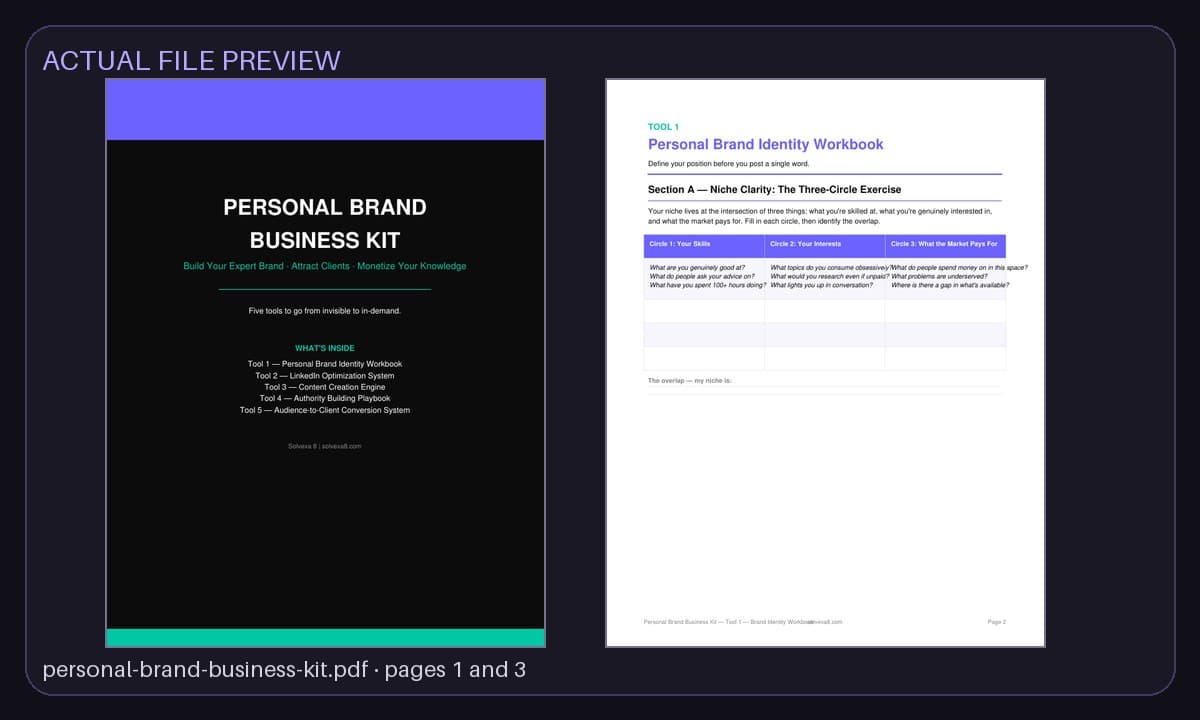Click the 'ACTUAL FILE PREVIEW' heading
The width and height of the screenshot is (1200, 720).
pos(191,60)
